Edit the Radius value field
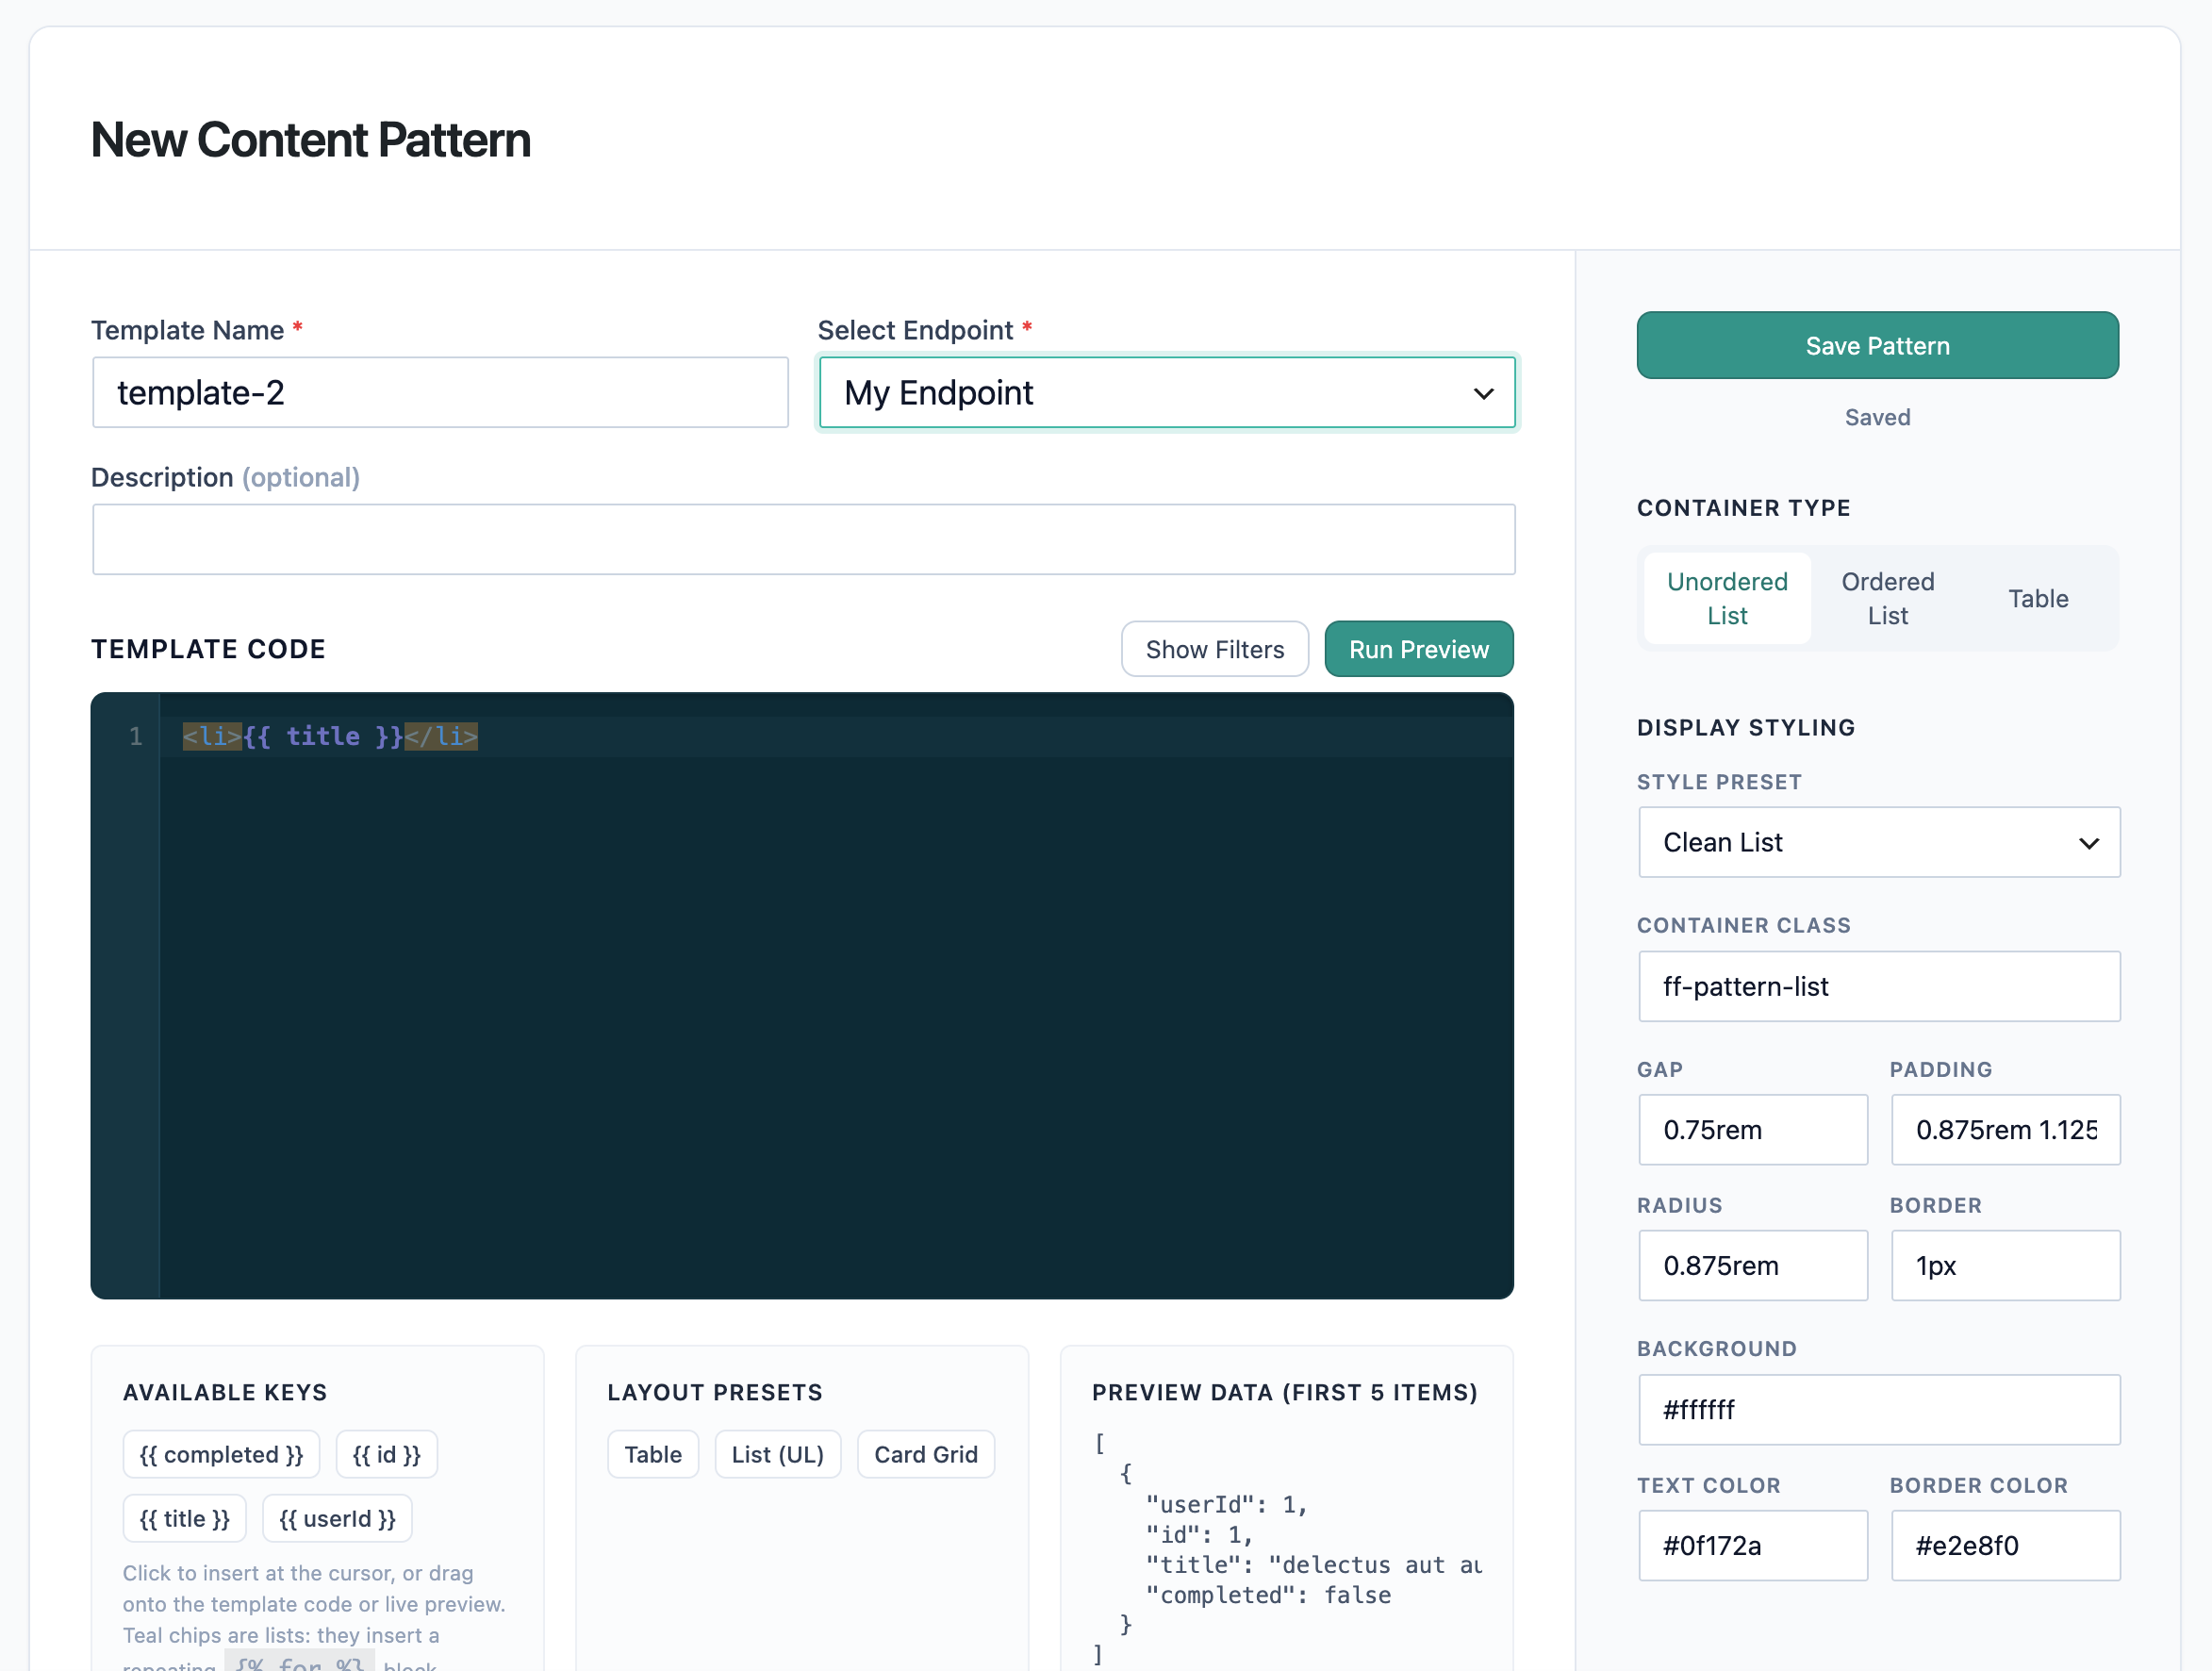This screenshot has width=2212, height=1671. click(x=1752, y=1265)
